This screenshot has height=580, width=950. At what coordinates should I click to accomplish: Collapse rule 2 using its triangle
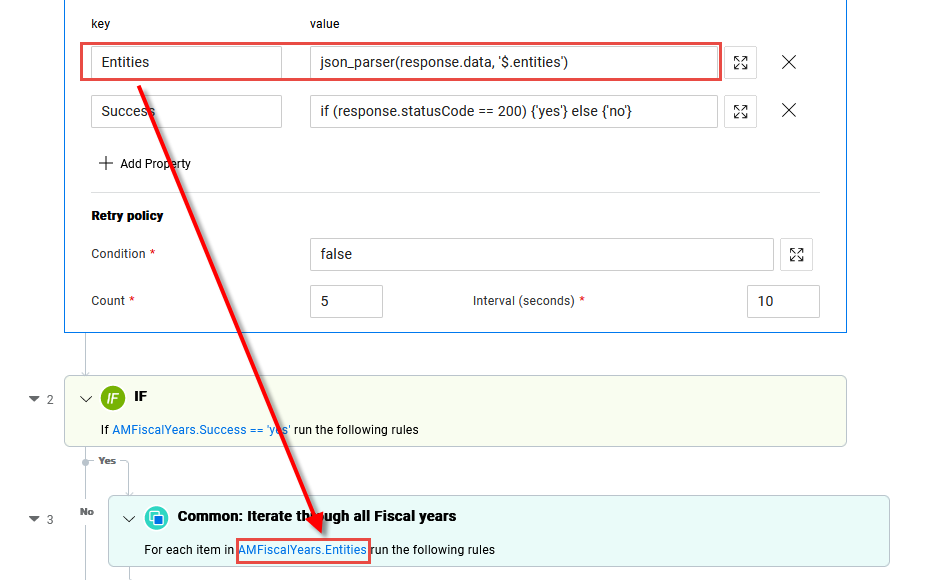tap(33, 398)
